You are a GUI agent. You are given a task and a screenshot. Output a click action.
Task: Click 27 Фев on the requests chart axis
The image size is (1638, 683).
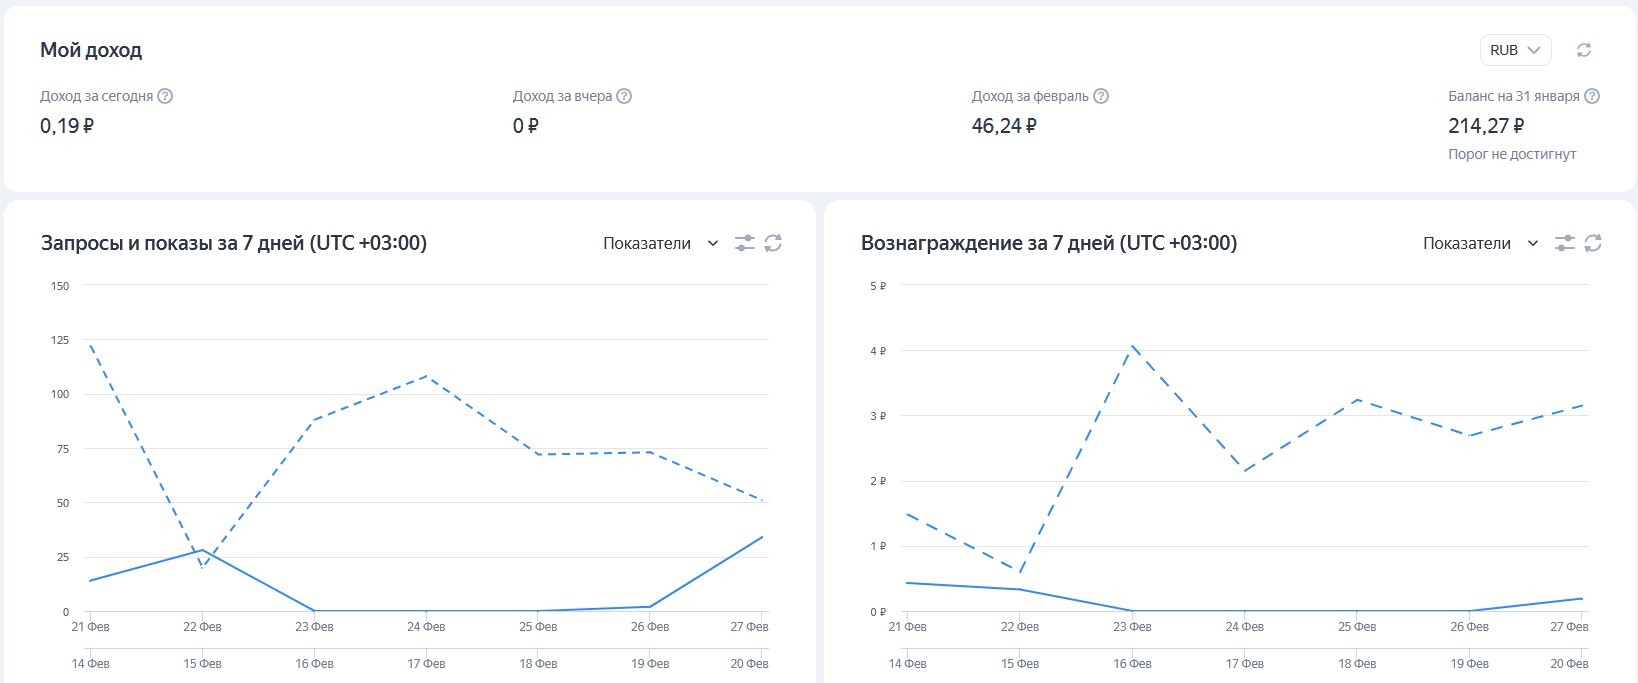pyautogui.click(x=749, y=627)
